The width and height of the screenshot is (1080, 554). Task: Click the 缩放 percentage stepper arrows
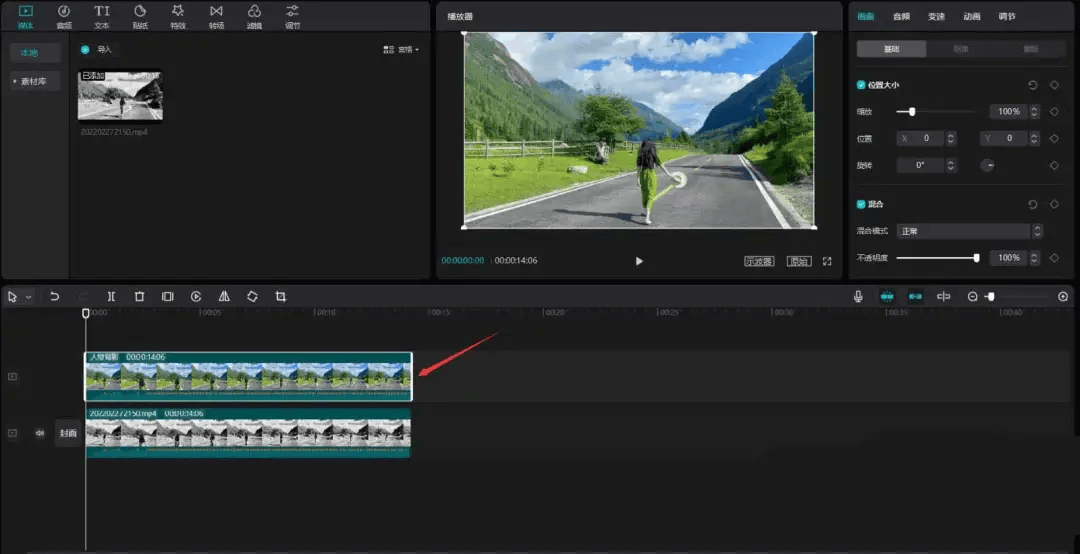pos(1035,112)
